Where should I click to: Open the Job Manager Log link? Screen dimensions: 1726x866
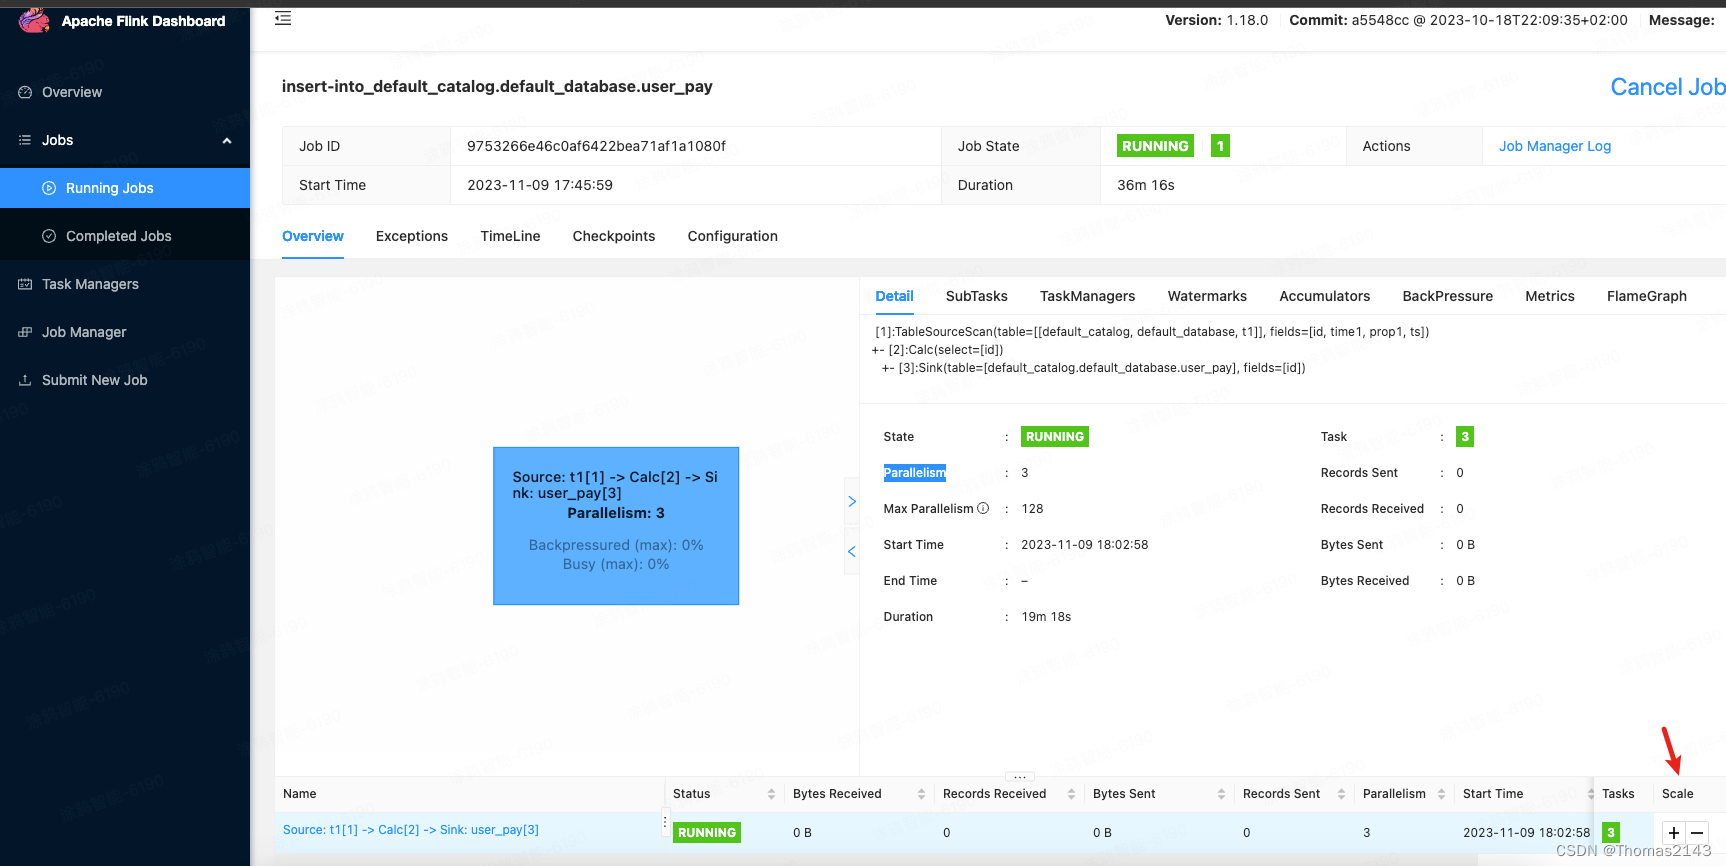click(x=1554, y=146)
